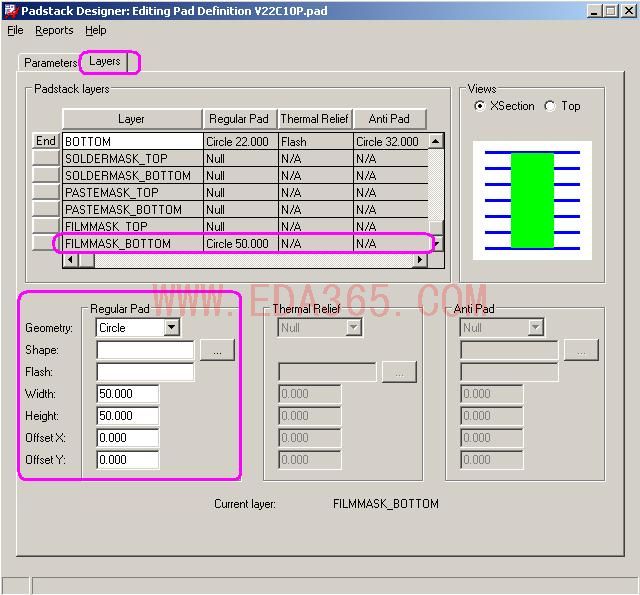Close the Padstack Designer window
The width and height of the screenshot is (640, 595).
[629, 11]
